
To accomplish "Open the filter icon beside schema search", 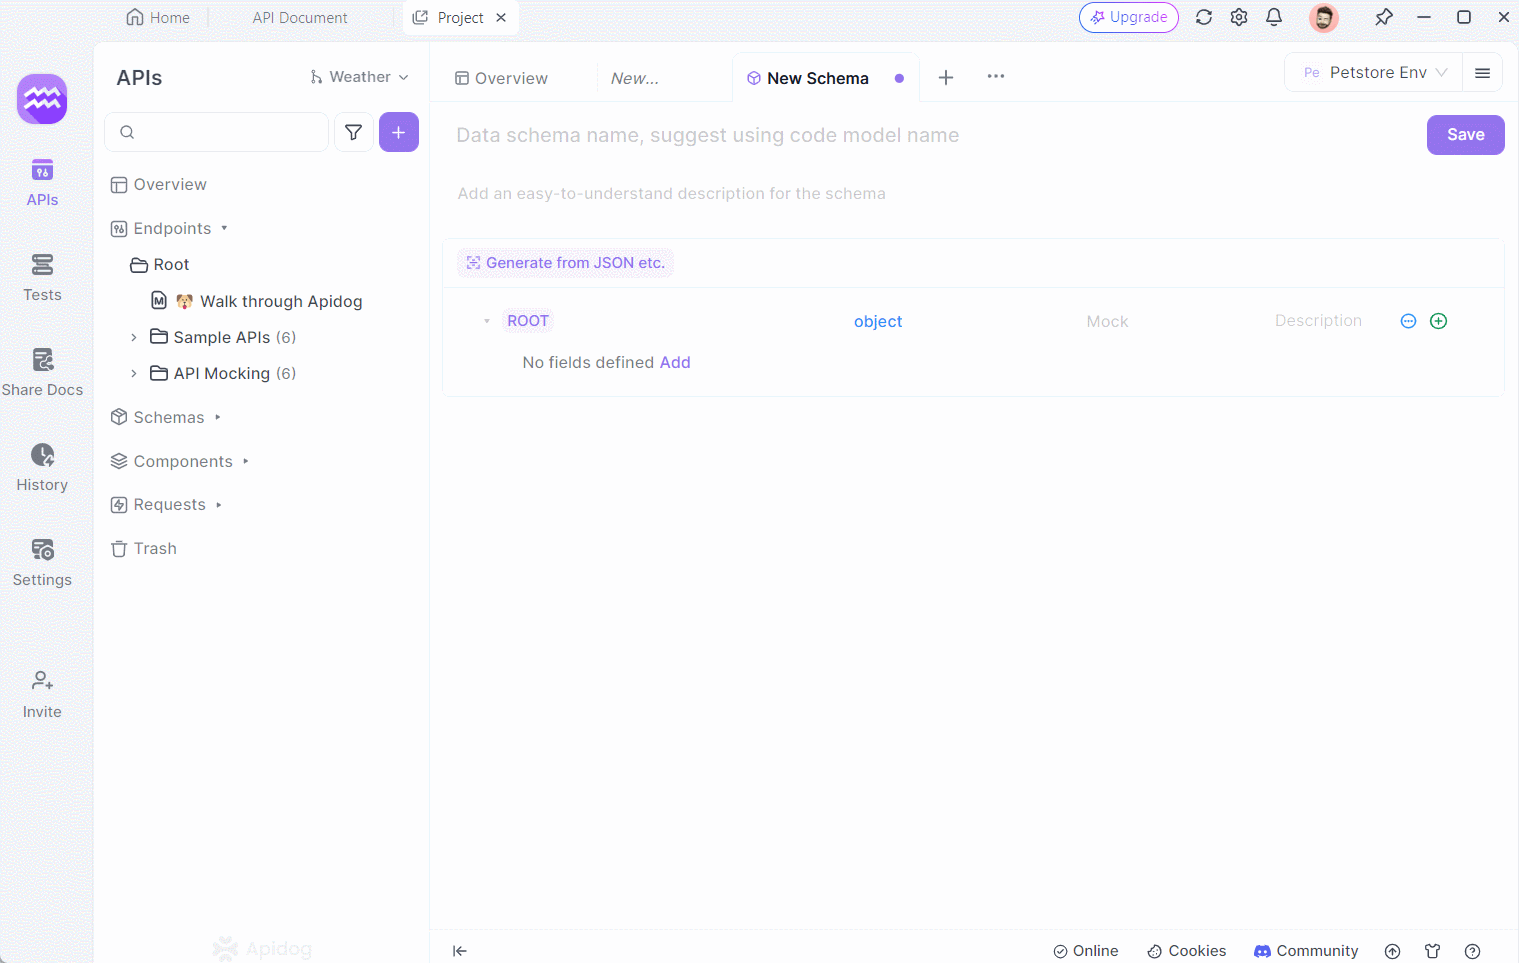I will click(354, 131).
